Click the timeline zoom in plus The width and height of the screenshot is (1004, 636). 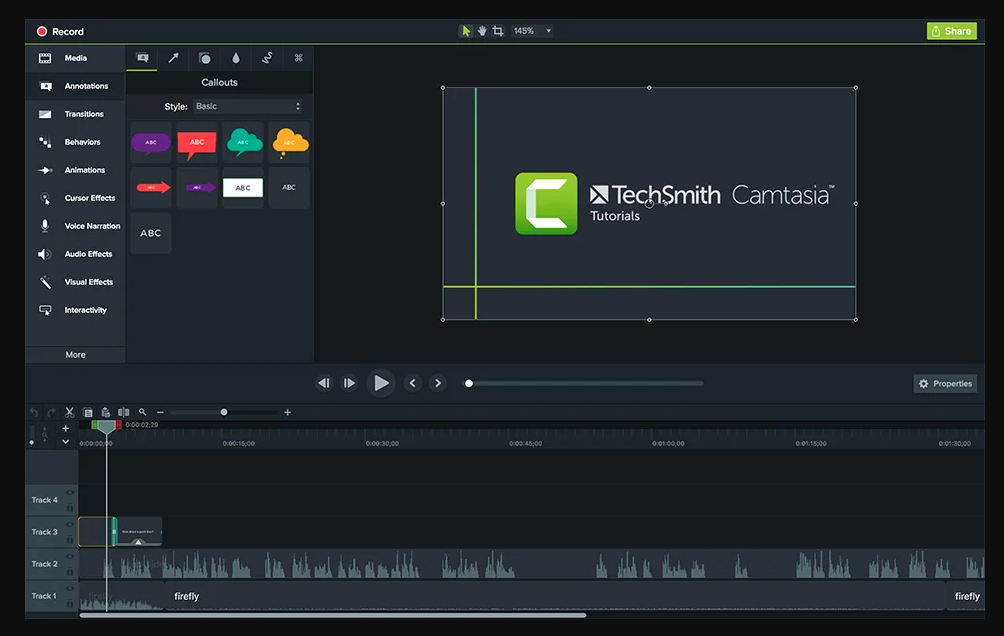click(287, 412)
